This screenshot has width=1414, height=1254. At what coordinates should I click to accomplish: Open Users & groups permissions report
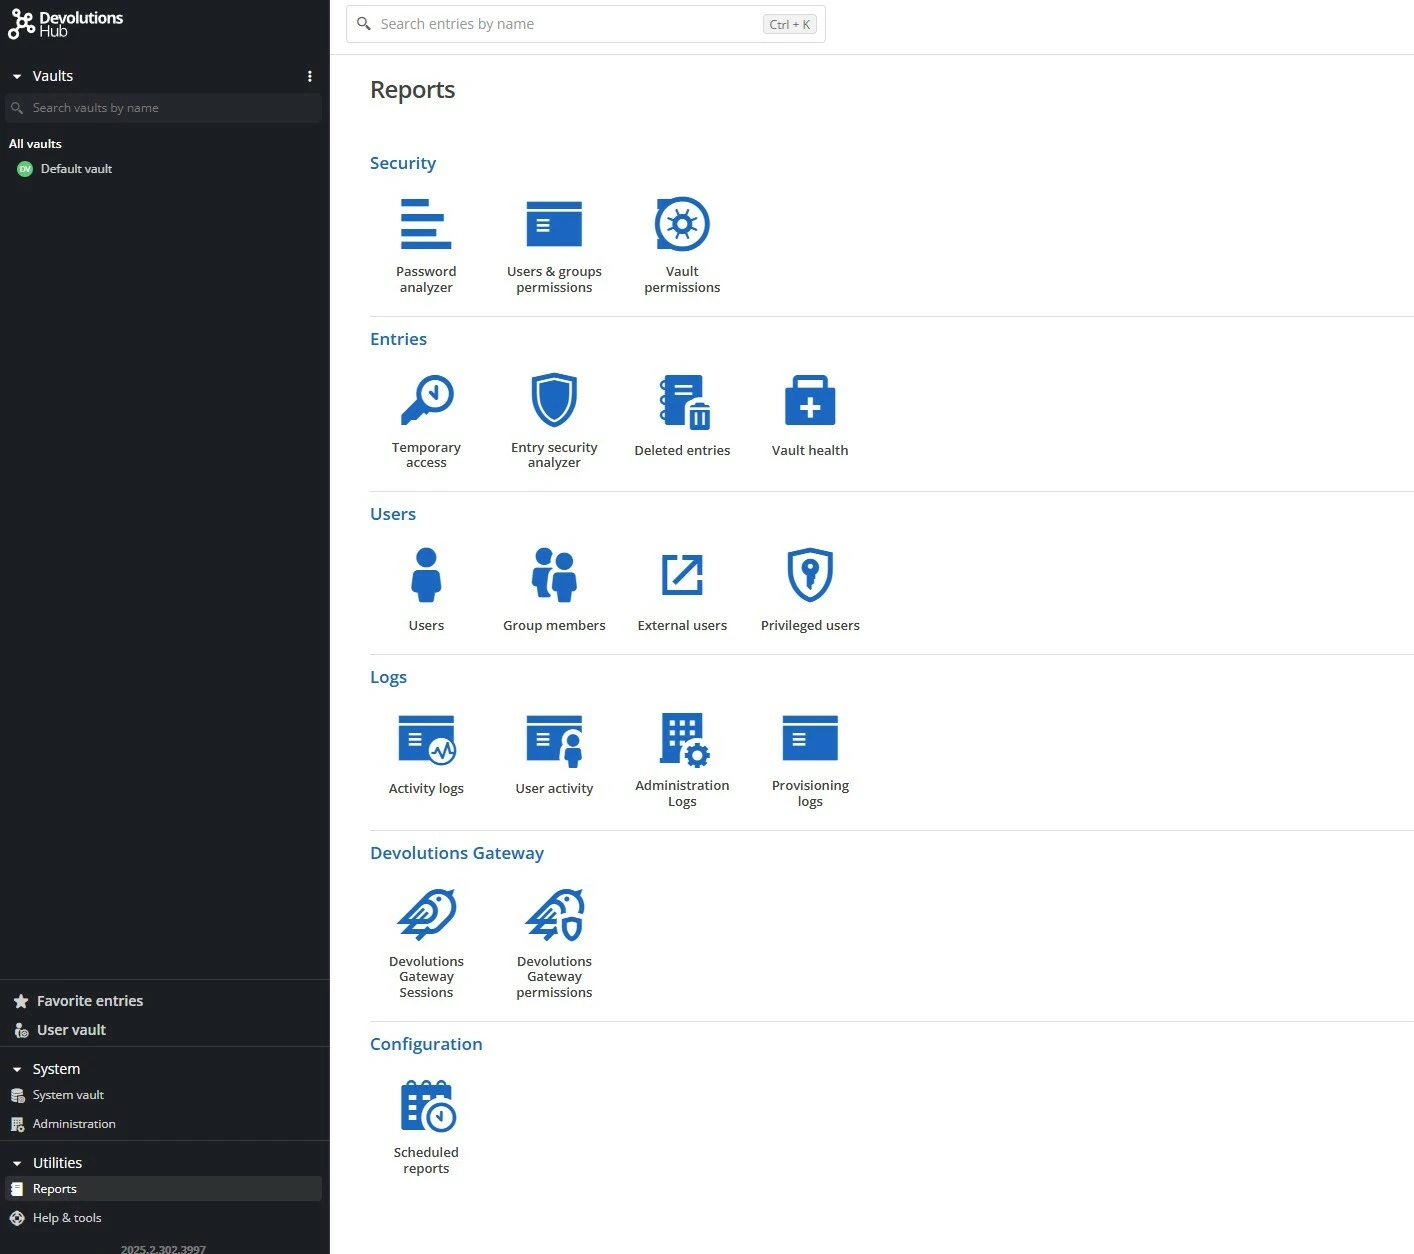[x=554, y=246]
